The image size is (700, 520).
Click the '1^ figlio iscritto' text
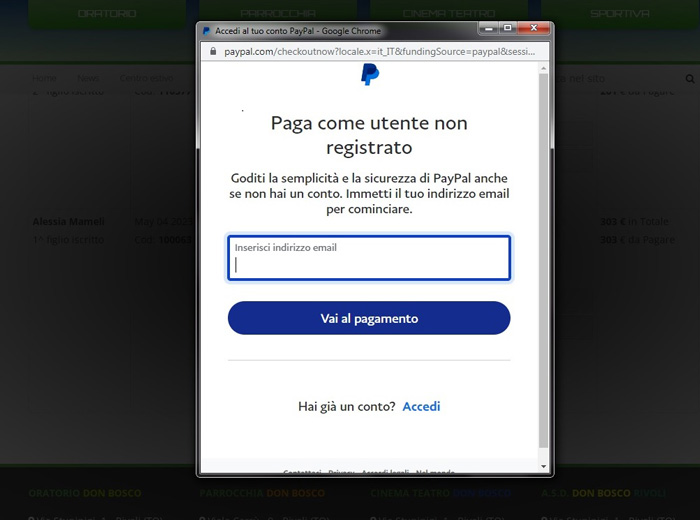68,240
